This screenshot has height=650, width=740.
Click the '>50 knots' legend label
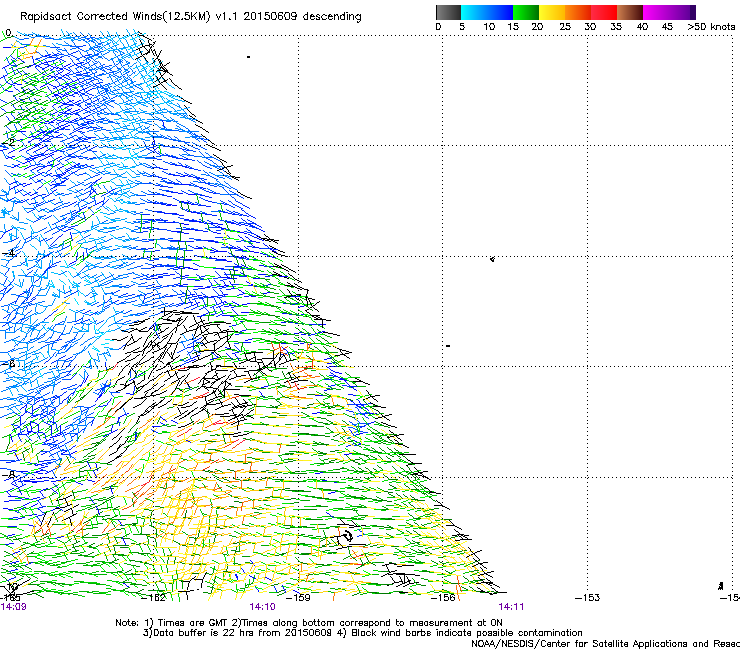[x=711, y=27]
